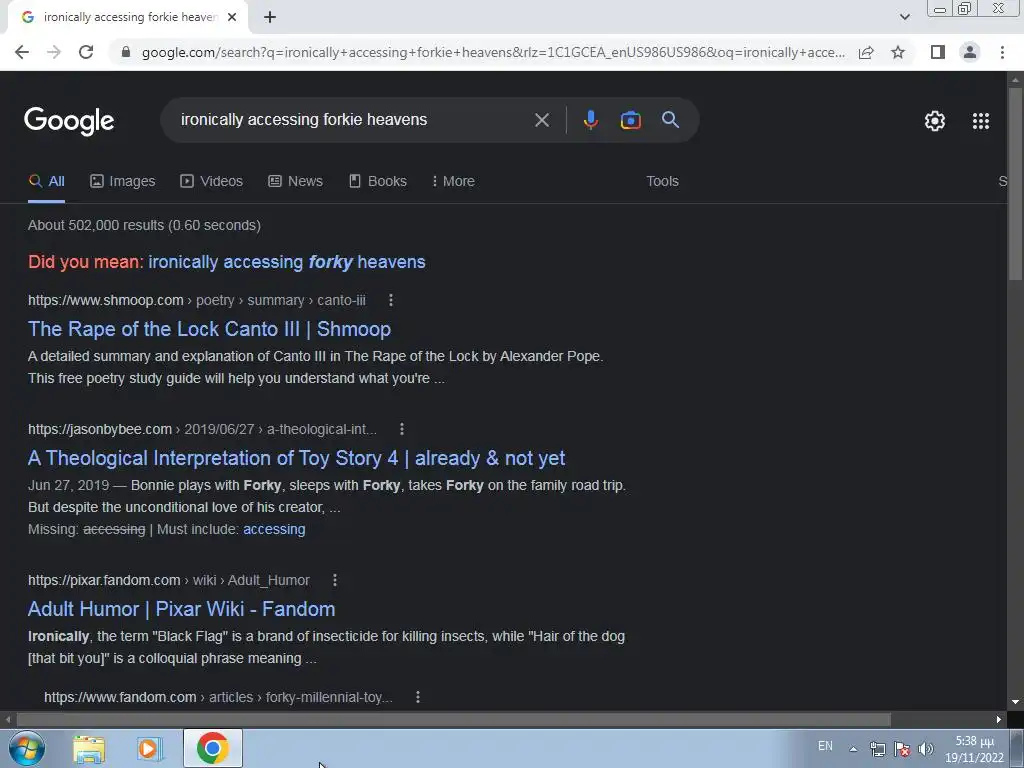Open Windows Media Player from taskbar
The height and width of the screenshot is (768, 1024).
(x=150, y=749)
